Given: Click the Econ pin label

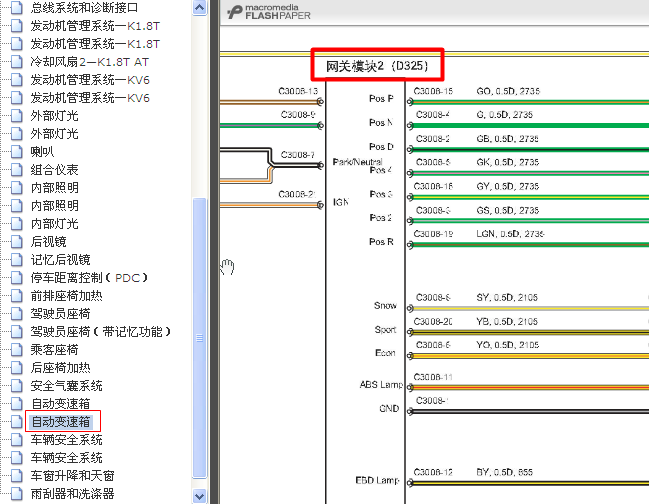Looking at the screenshot, I should [x=385, y=353].
